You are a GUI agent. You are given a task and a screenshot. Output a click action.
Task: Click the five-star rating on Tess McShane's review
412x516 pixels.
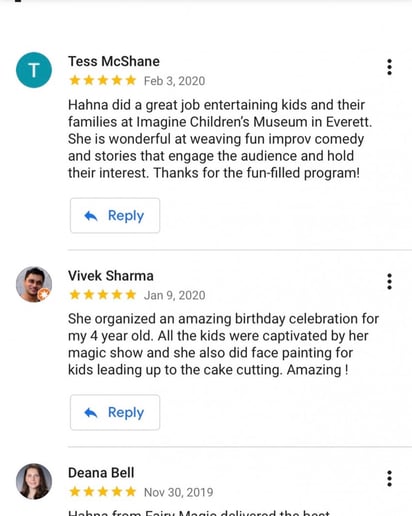103,80
